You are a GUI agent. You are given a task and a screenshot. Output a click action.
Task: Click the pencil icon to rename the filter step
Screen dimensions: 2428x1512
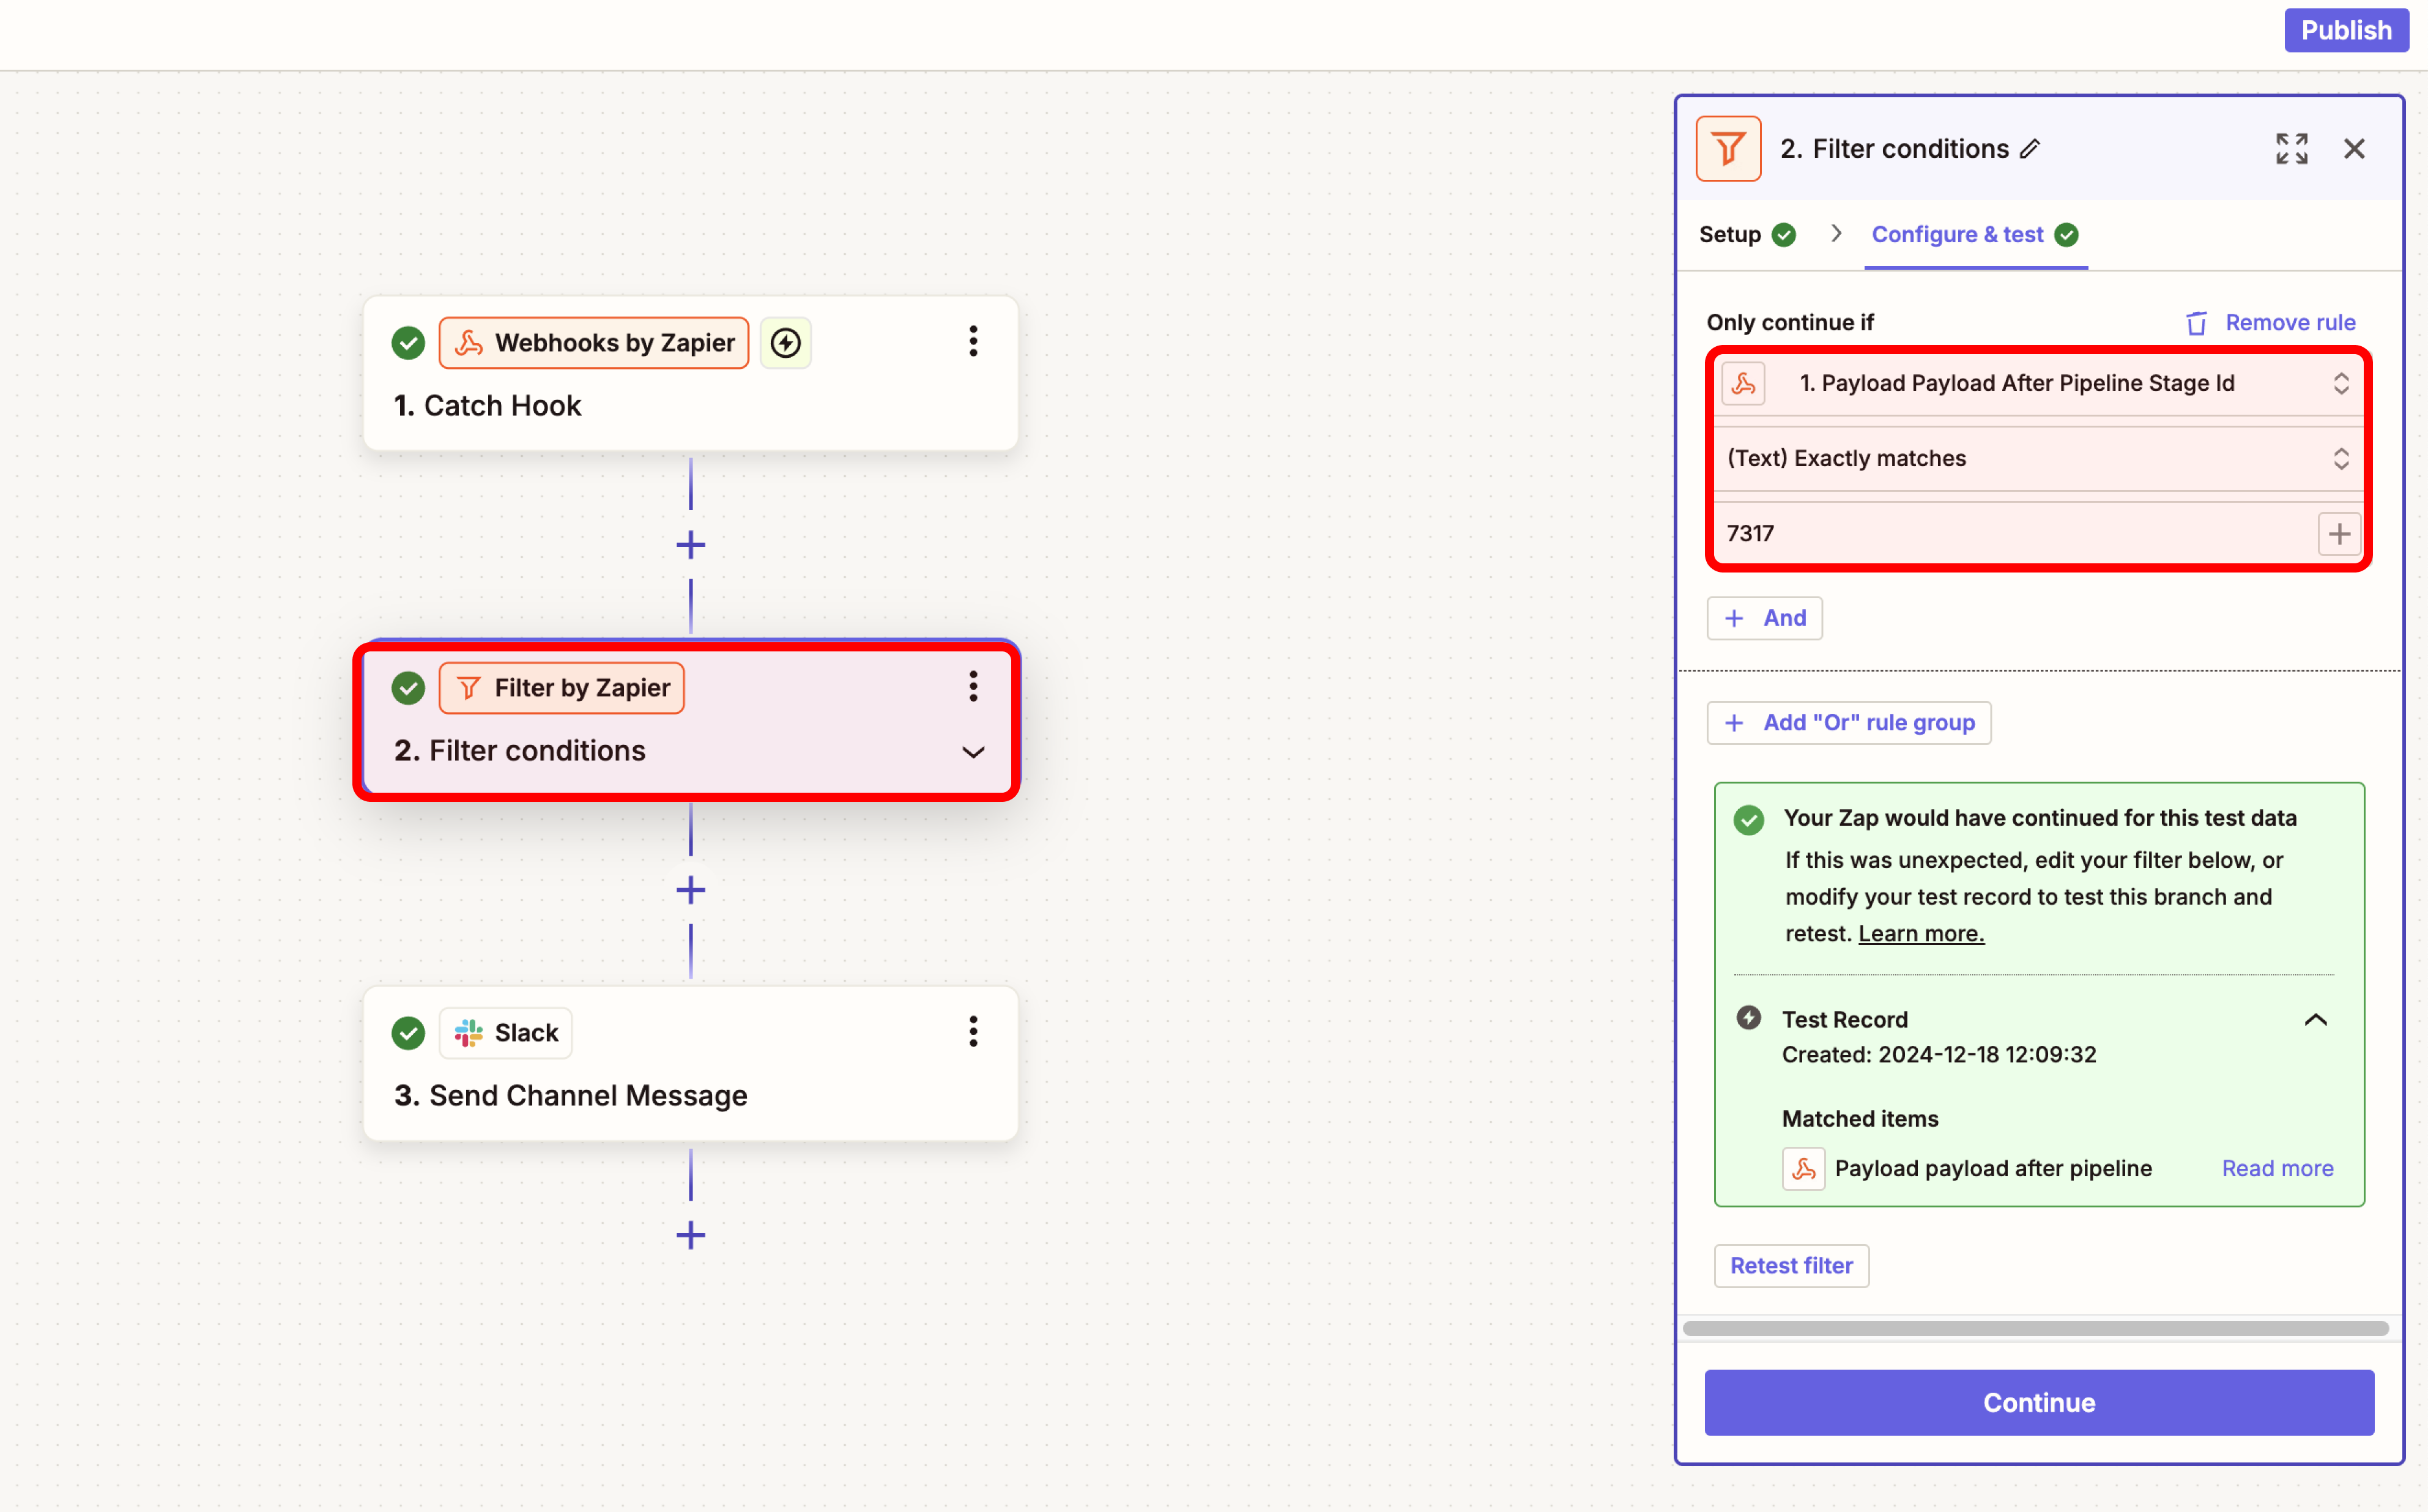(x=2030, y=149)
